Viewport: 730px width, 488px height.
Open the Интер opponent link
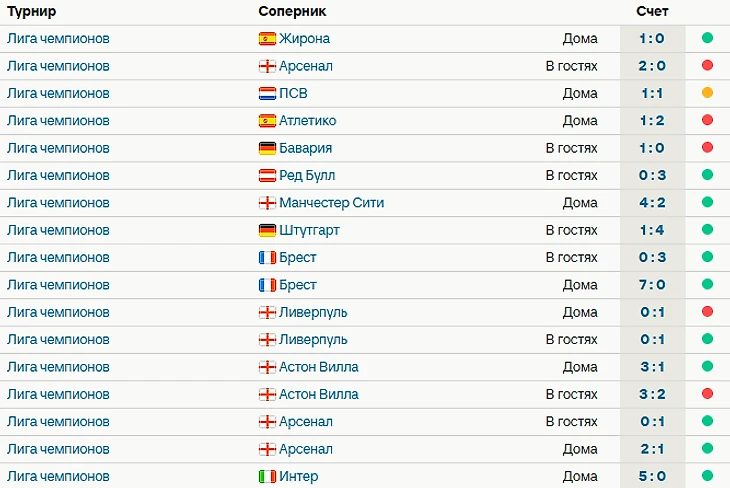tap(299, 476)
